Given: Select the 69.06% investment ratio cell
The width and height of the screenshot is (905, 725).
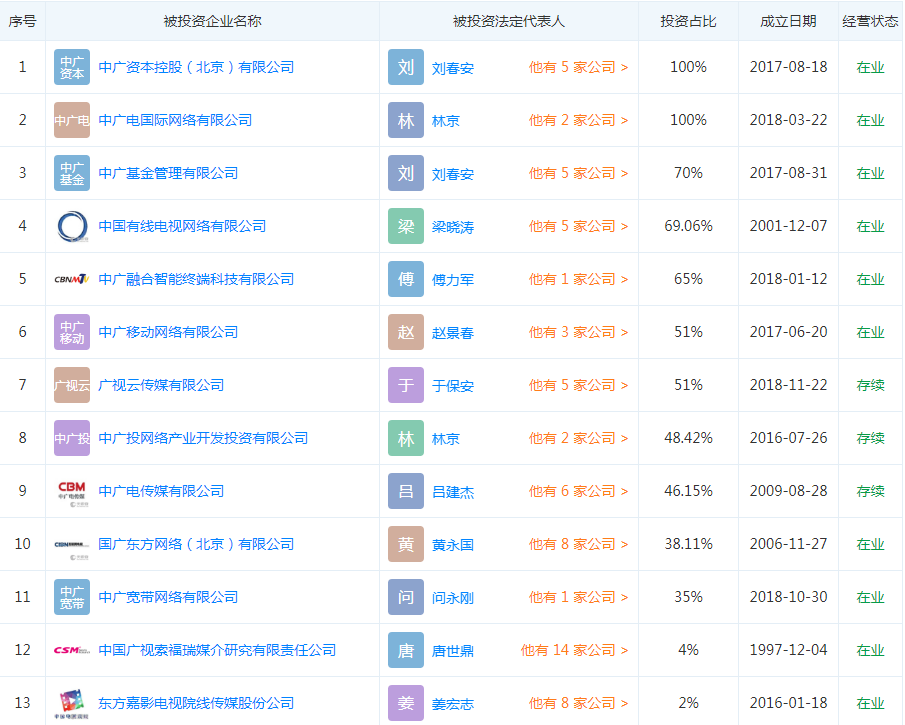Looking at the screenshot, I should (688, 226).
